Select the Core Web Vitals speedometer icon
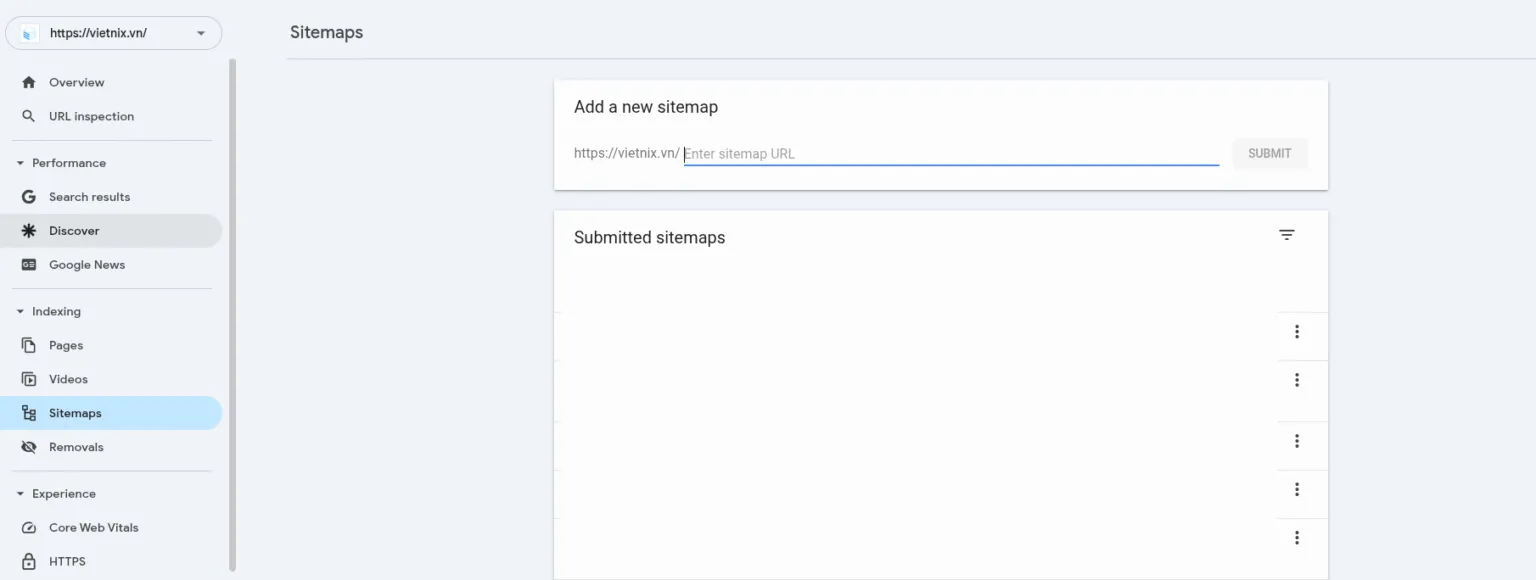This screenshot has width=1536, height=580. 31,527
